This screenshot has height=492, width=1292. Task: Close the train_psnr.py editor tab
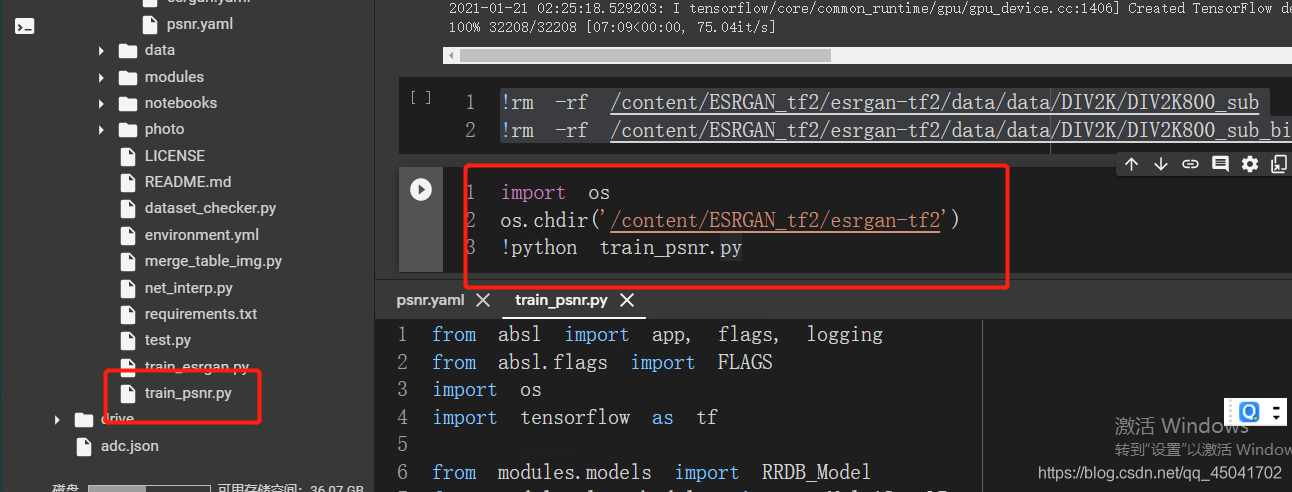(626, 300)
